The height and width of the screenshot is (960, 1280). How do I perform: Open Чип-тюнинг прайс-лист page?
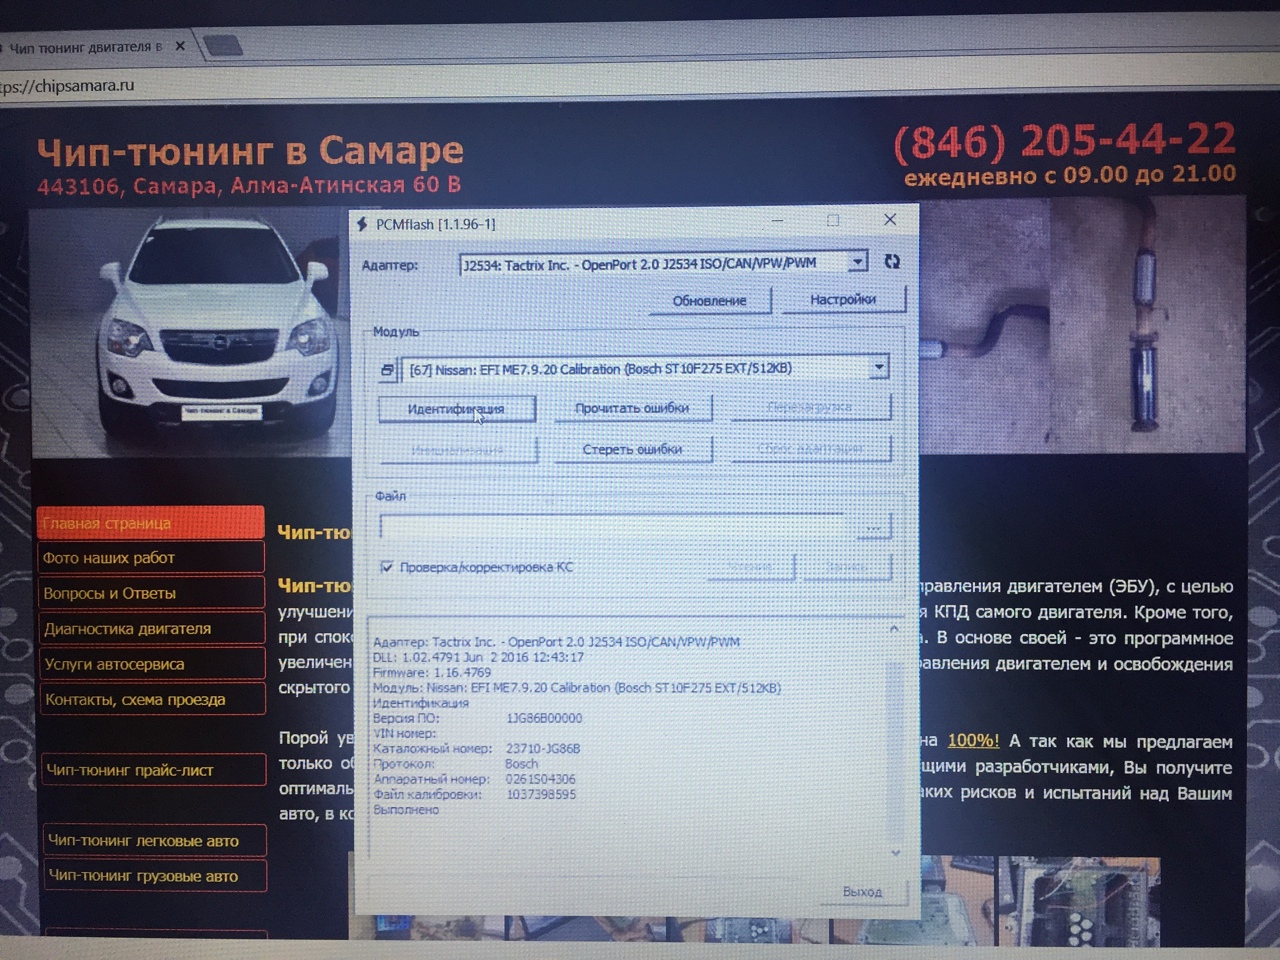153,770
